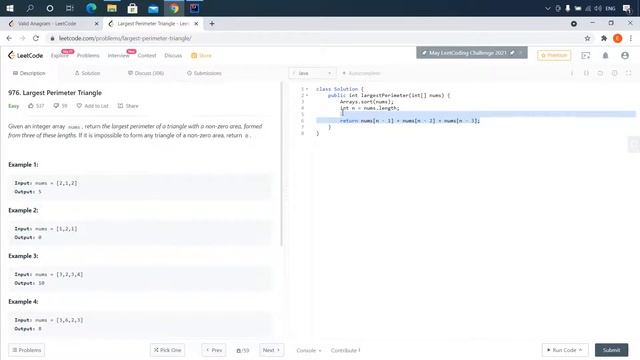Toggle the Autocomplete option
Image resolution: width=640 pixels, height=360 pixels.
[361, 73]
